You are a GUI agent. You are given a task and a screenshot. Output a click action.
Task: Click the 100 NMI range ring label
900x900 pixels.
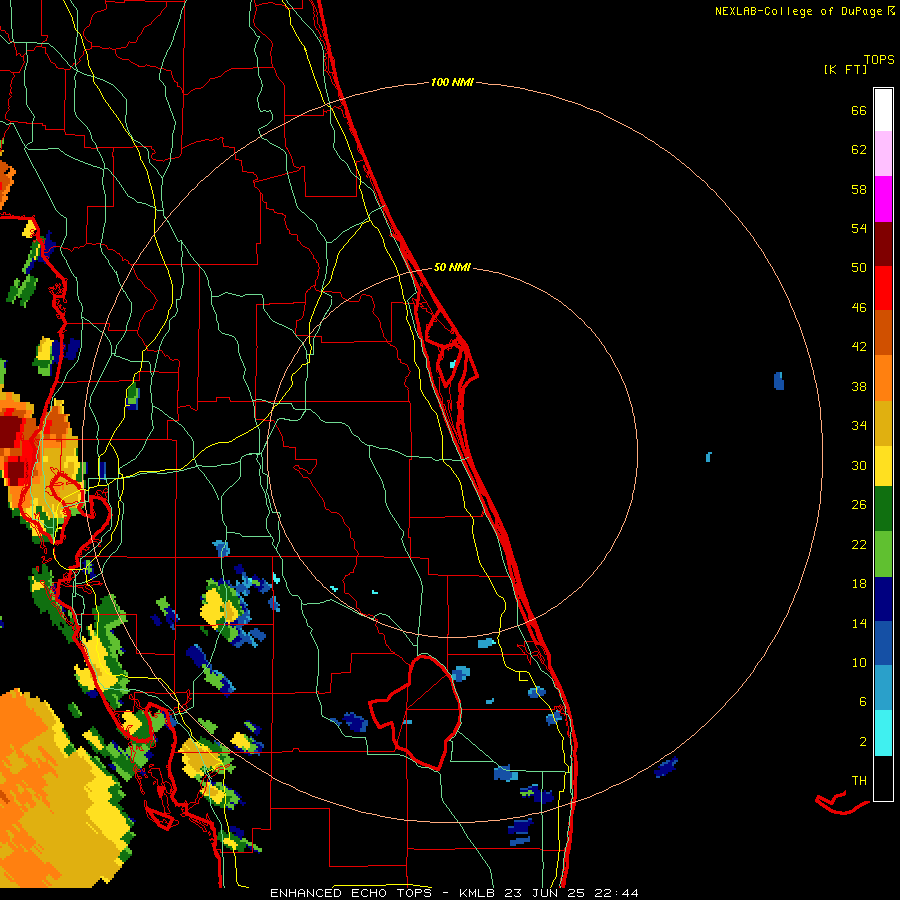[x=452, y=82]
